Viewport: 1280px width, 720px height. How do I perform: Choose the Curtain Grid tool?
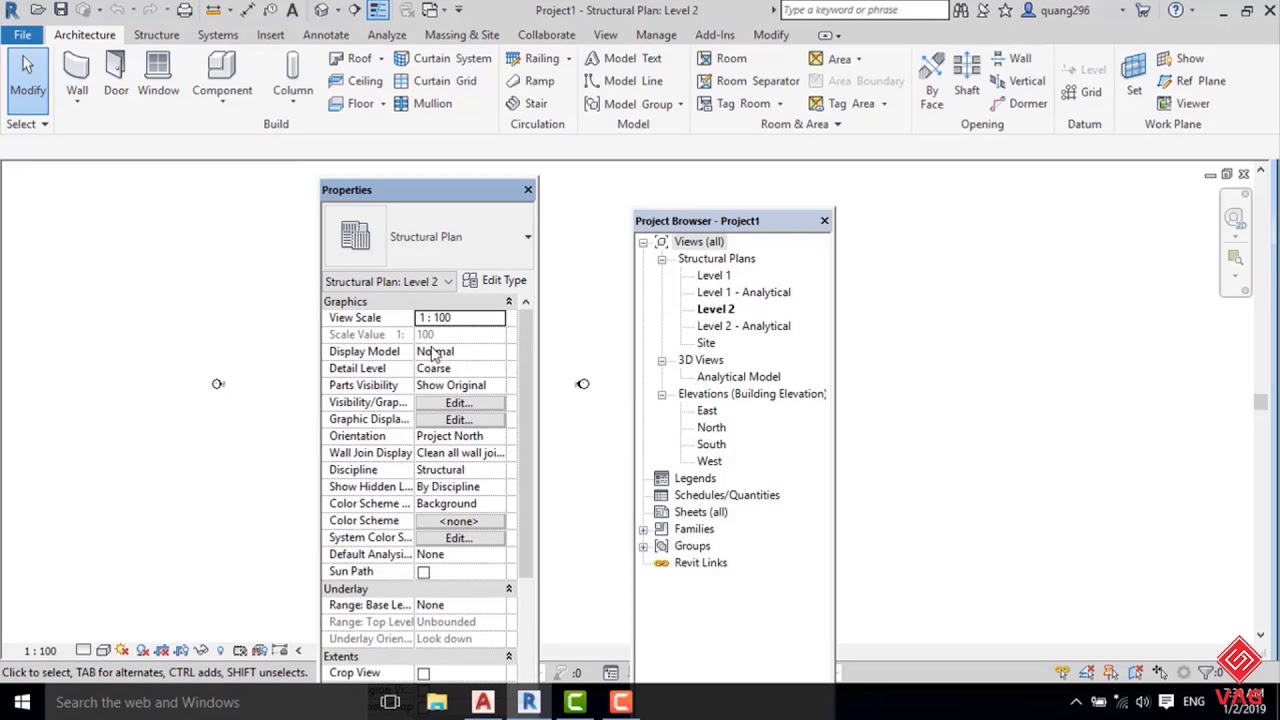point(435,81)
